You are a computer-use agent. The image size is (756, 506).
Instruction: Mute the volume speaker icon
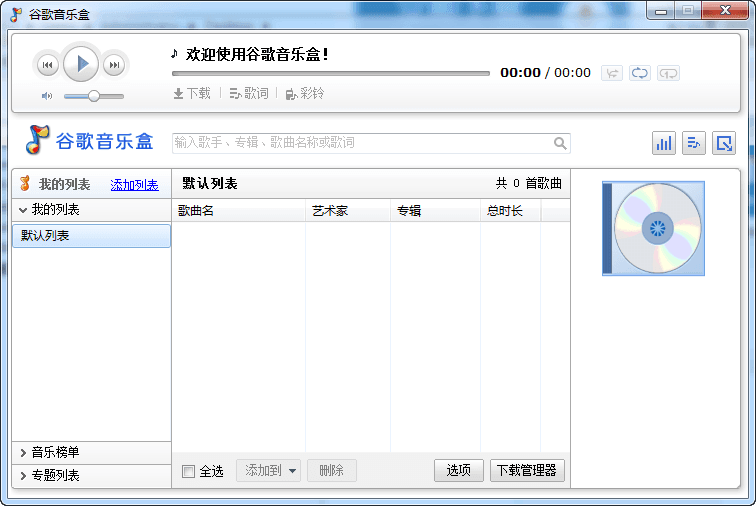pyautogui.click(x=47, y=96)
